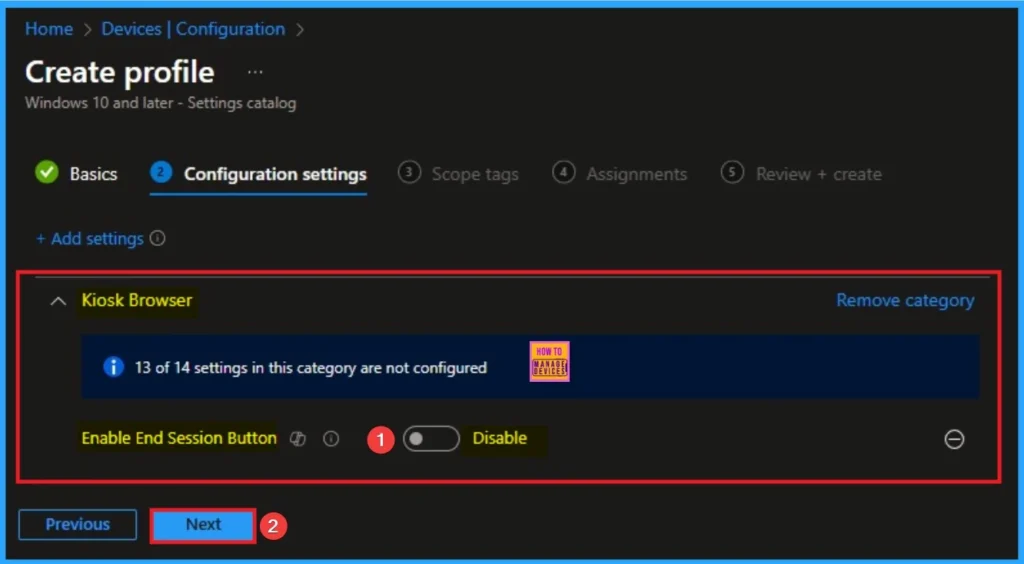Navigate to Home breadcrumb
The image size is (1024, 564).
coord(48,29)
